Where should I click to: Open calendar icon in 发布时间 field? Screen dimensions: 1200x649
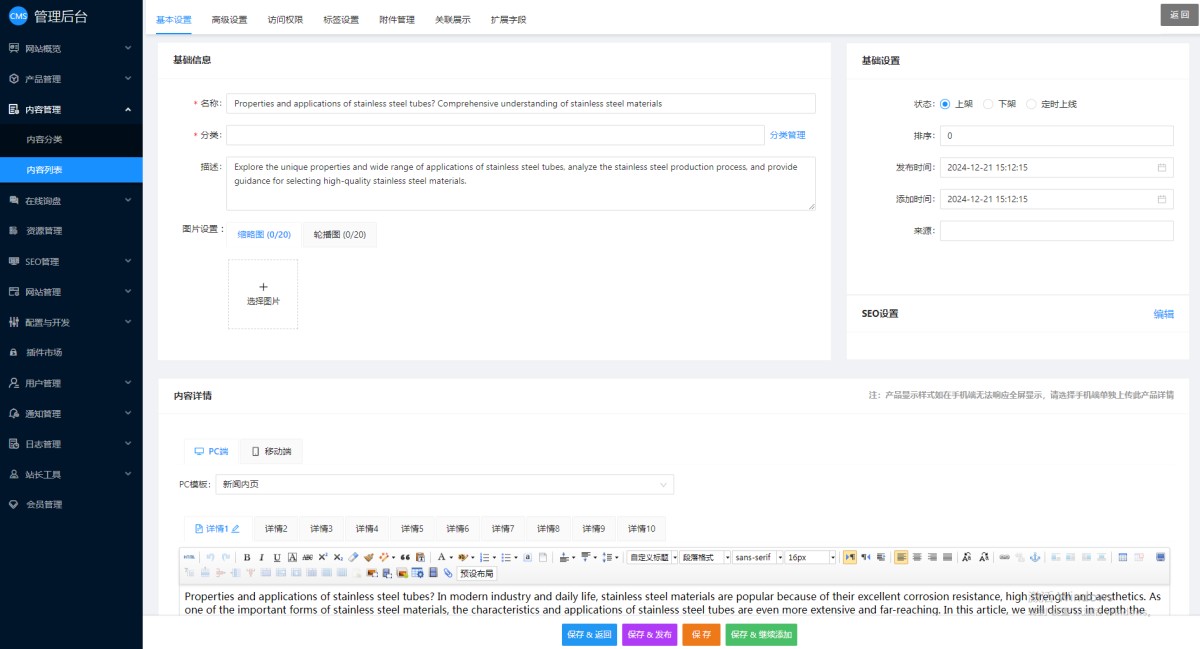(x=1161, y=168)
